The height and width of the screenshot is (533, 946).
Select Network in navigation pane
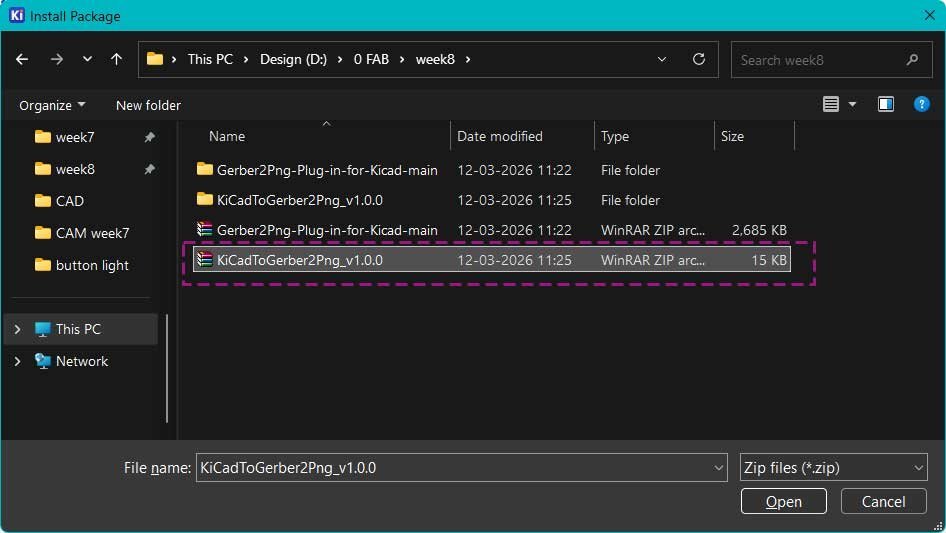point(81,361)
